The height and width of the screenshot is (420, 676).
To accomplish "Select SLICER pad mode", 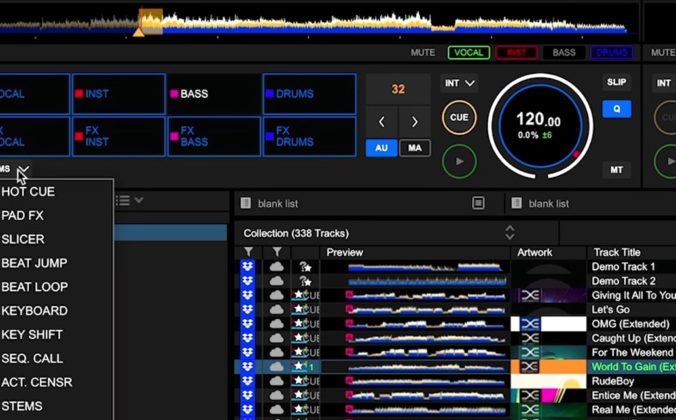I will (23, 239).
